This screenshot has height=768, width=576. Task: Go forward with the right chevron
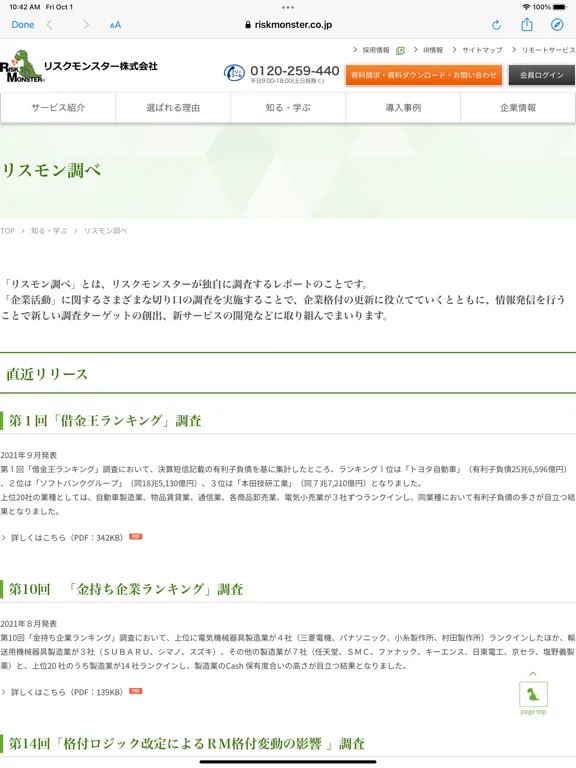(x=86, y=24)
